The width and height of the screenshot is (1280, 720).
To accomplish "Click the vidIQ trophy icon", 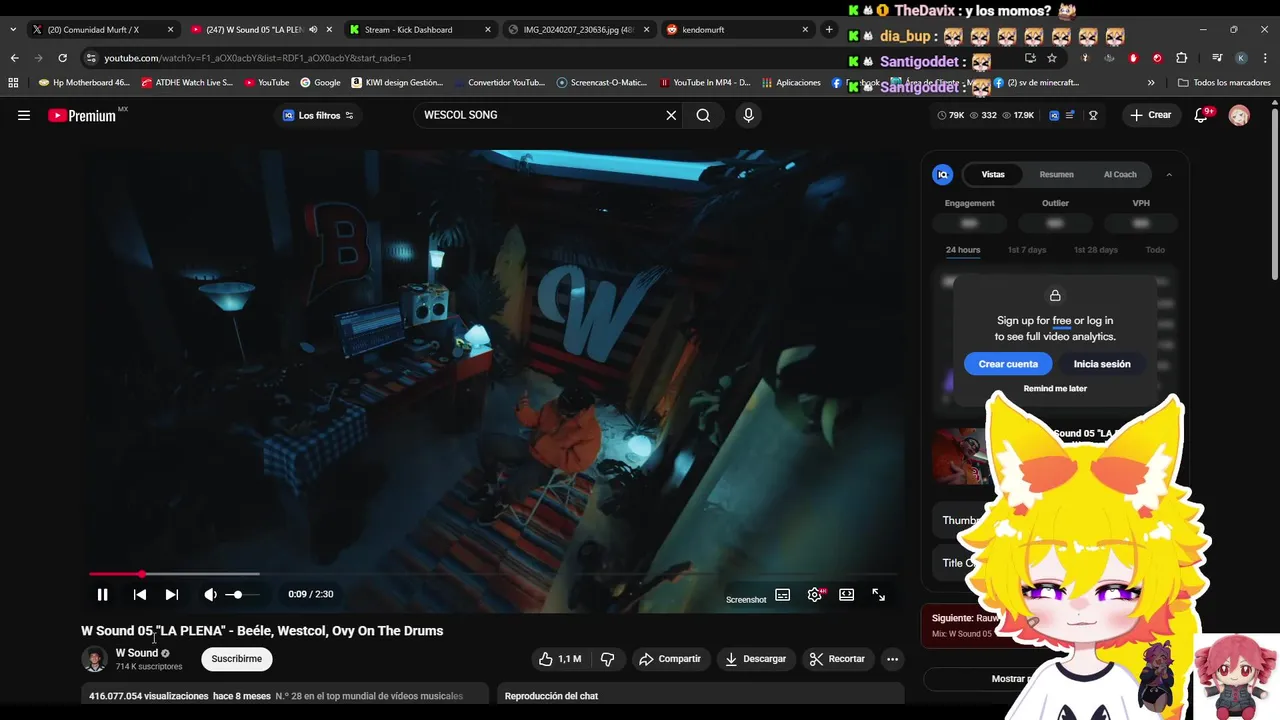I will tap(1093, 115).
